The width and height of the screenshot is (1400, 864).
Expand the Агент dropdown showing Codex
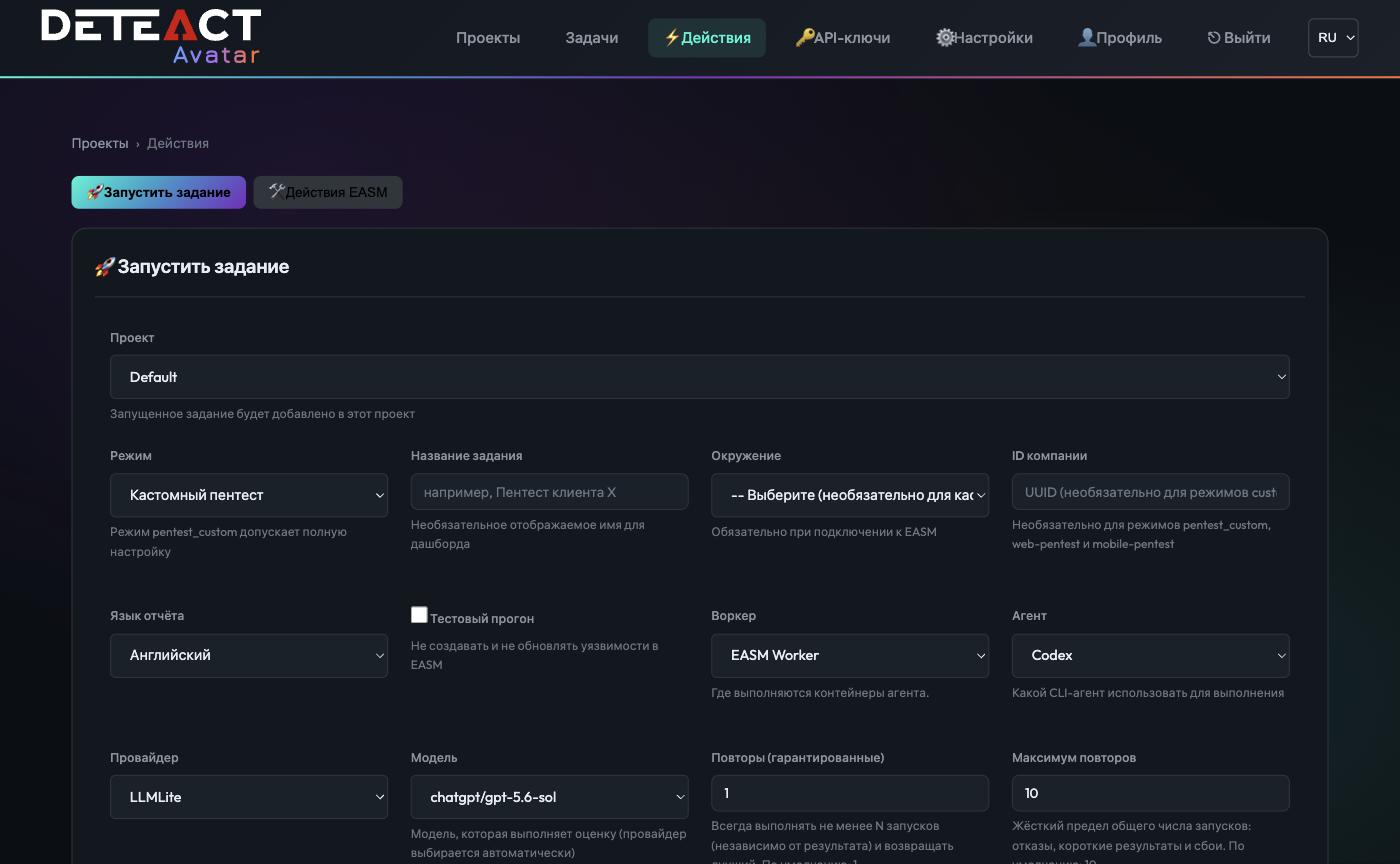click(x=1151, y=656)
